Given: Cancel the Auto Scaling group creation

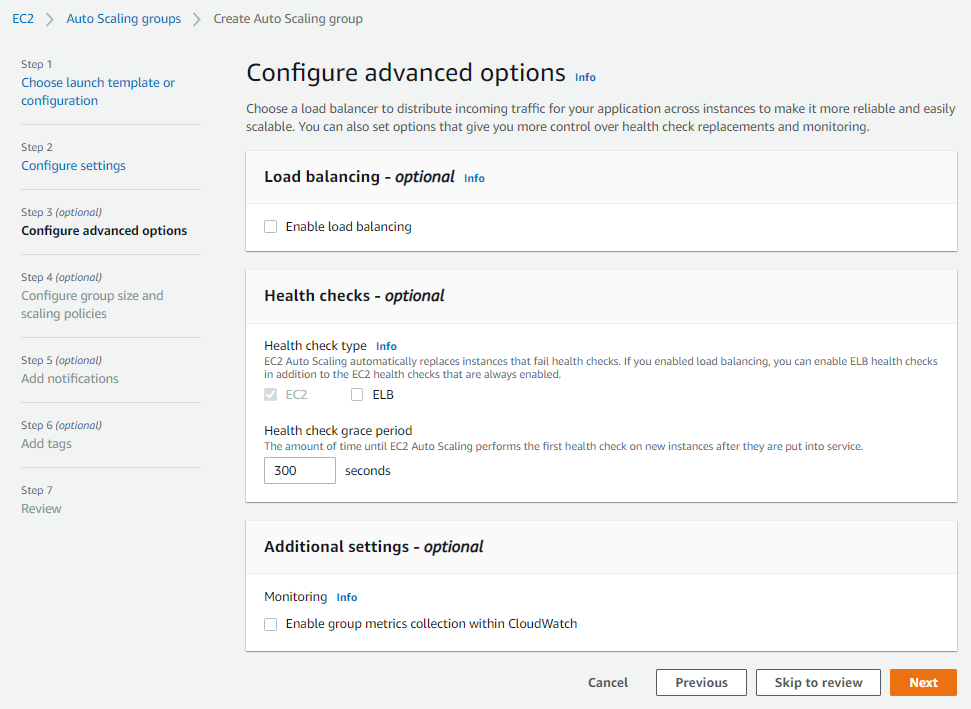Looking at the screenshot, I should (607, 682).
